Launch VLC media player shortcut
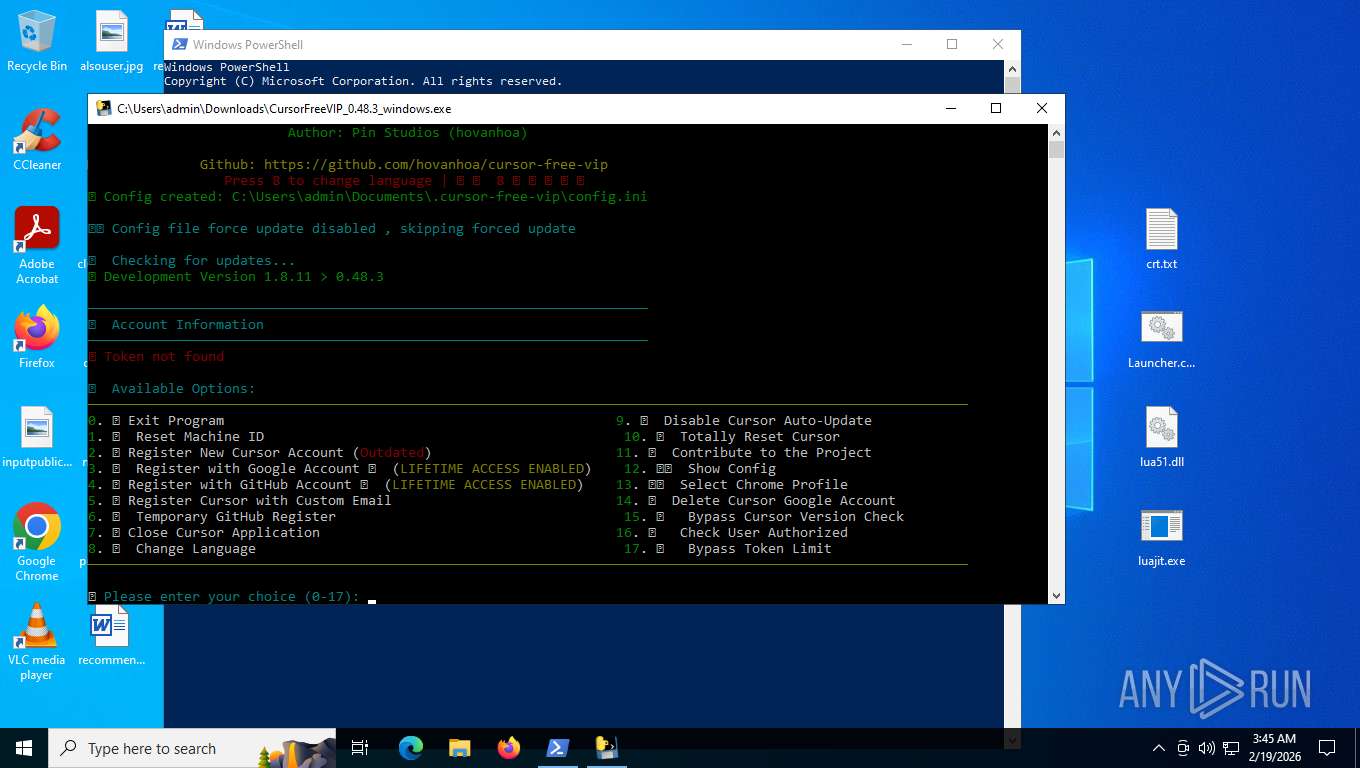 click(x=37, y=642)
